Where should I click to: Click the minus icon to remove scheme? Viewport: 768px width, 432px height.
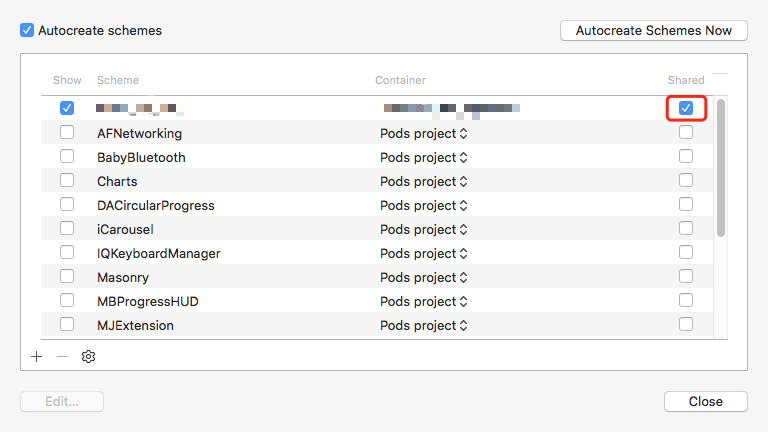pyautogui.click(x=62, y=356)
